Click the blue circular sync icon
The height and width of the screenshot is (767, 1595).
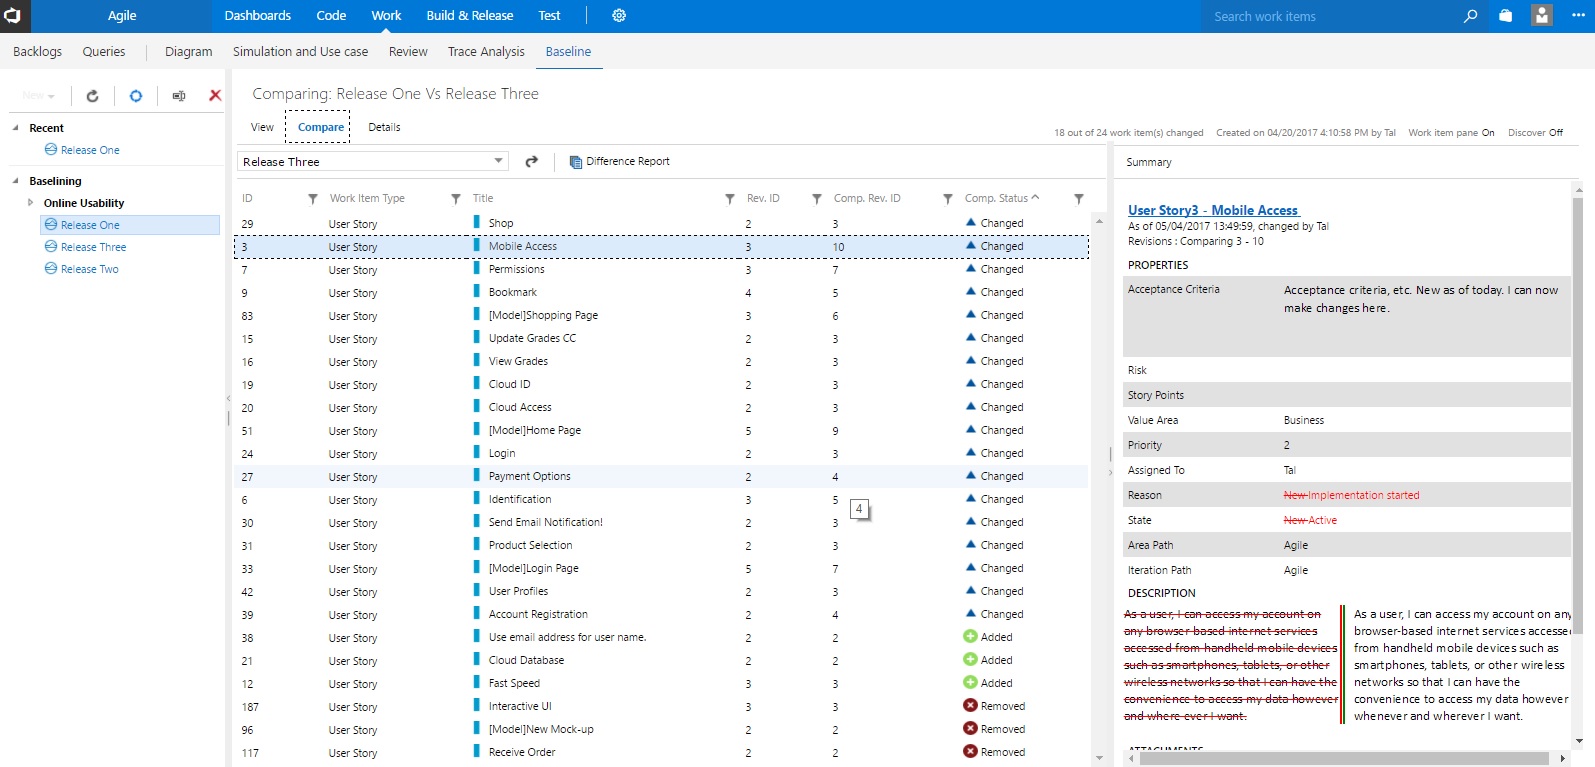coord(136,96)
